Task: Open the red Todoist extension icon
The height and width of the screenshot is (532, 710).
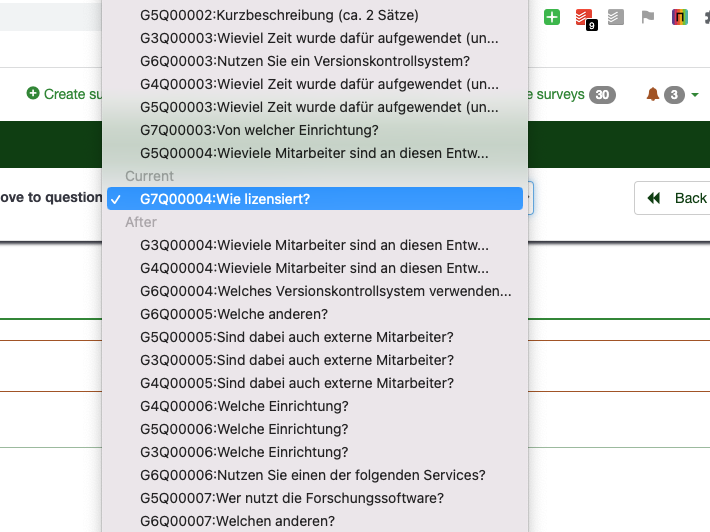Action: click(x=585, y=19)
